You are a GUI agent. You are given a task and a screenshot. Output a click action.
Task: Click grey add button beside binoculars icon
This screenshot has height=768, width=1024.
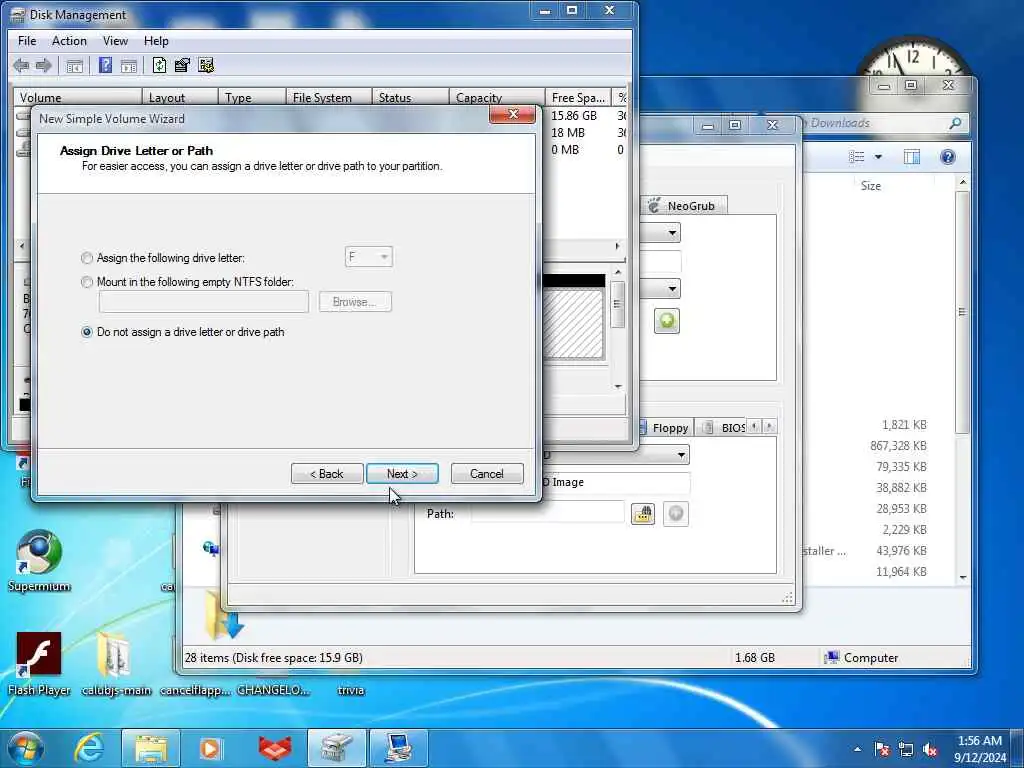point(676,513)
